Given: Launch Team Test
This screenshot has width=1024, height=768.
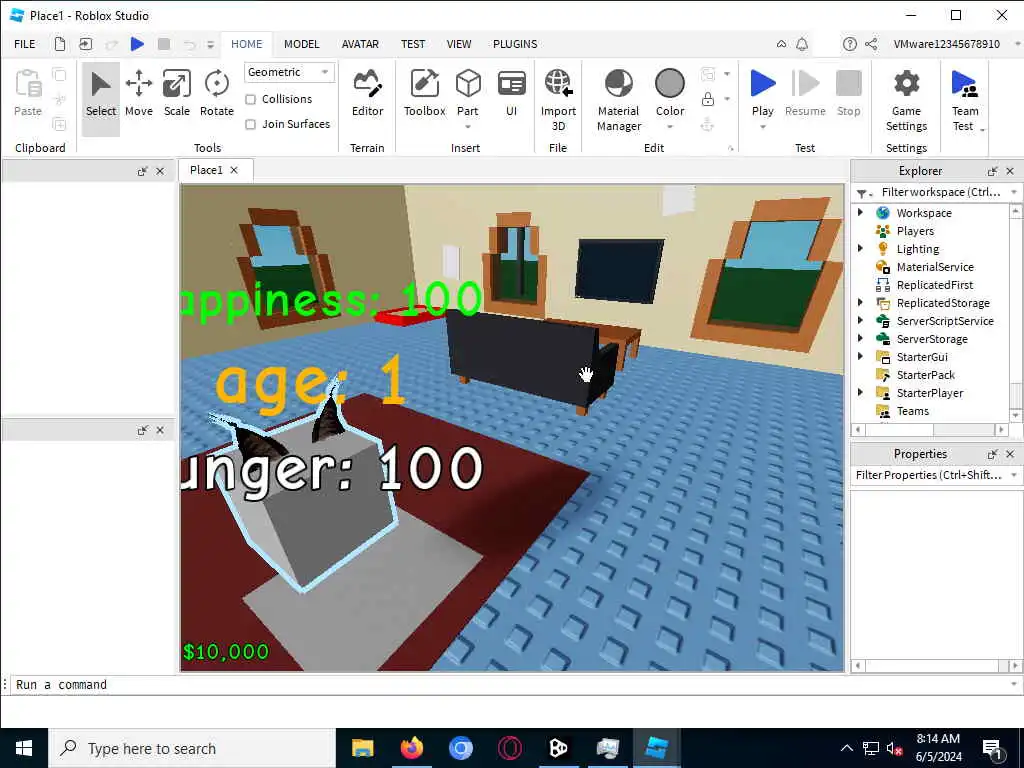Looking at the screenshot, I should pos(964,100).
